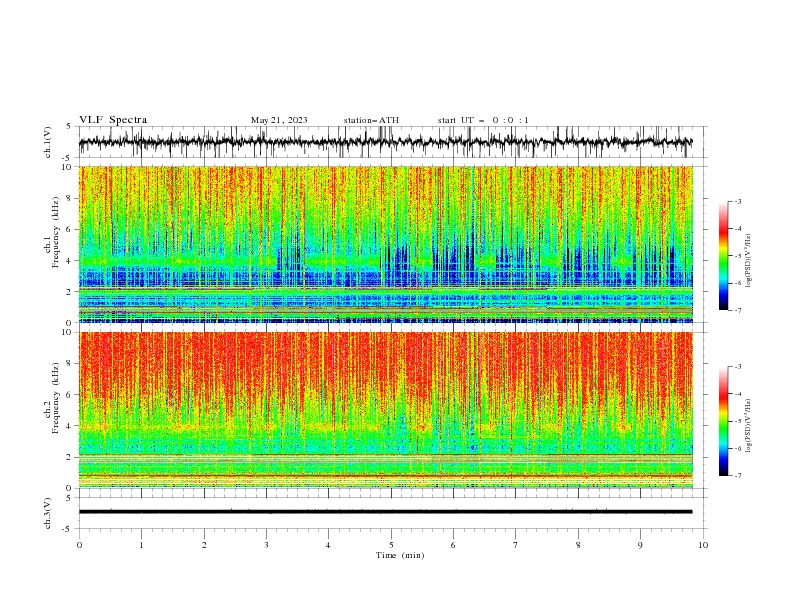Select the "start UT = 0:0:1" text

(483, 120)
